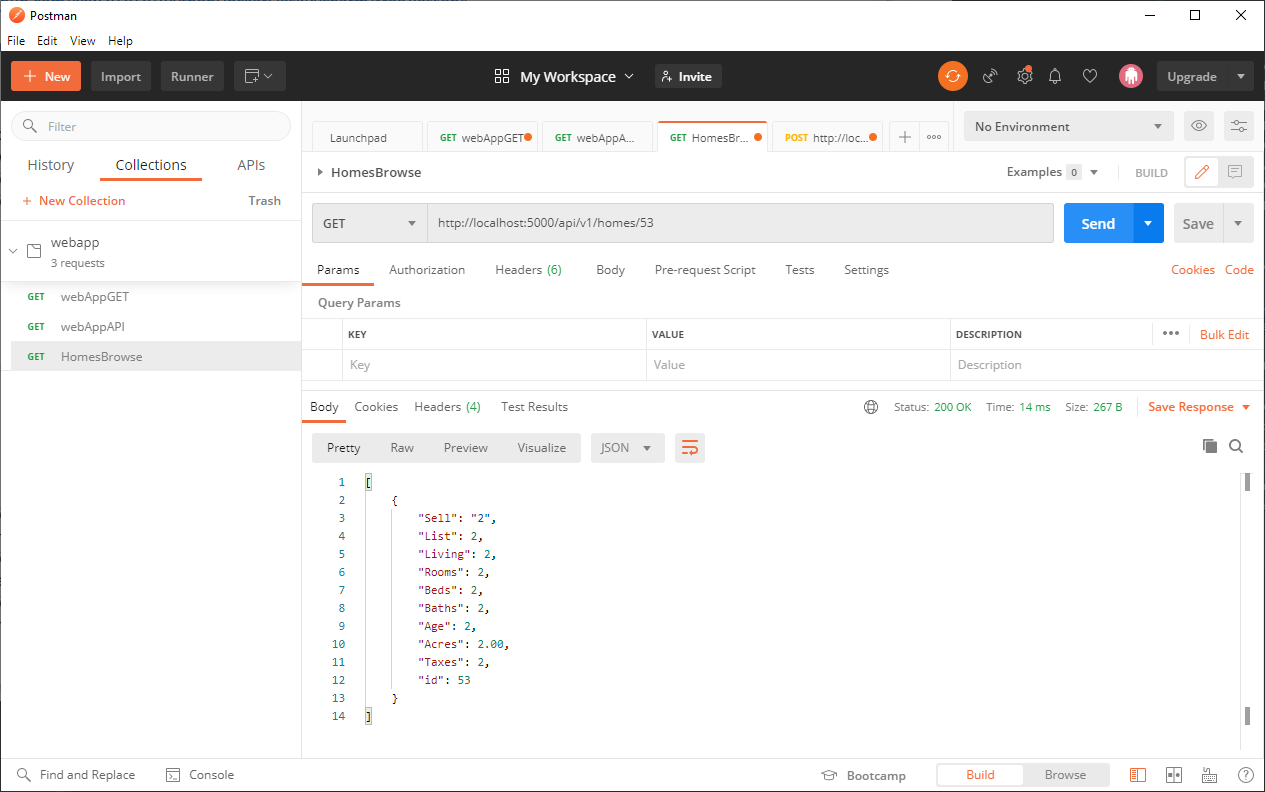Open Bootcamp in the status bar
This screenshot has width=1265, height=792.
(x=863, y=775)
